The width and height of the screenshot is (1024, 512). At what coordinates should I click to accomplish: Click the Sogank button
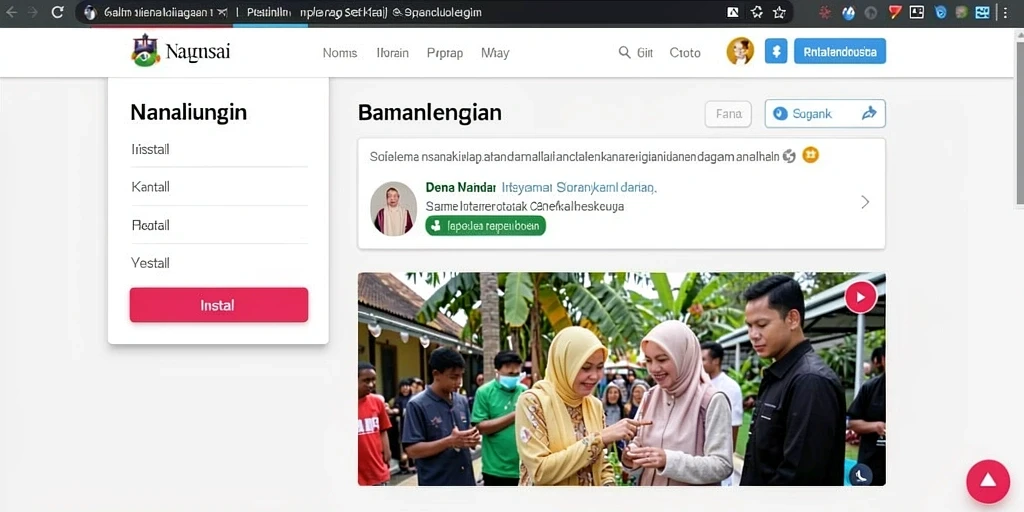[825, 114]
